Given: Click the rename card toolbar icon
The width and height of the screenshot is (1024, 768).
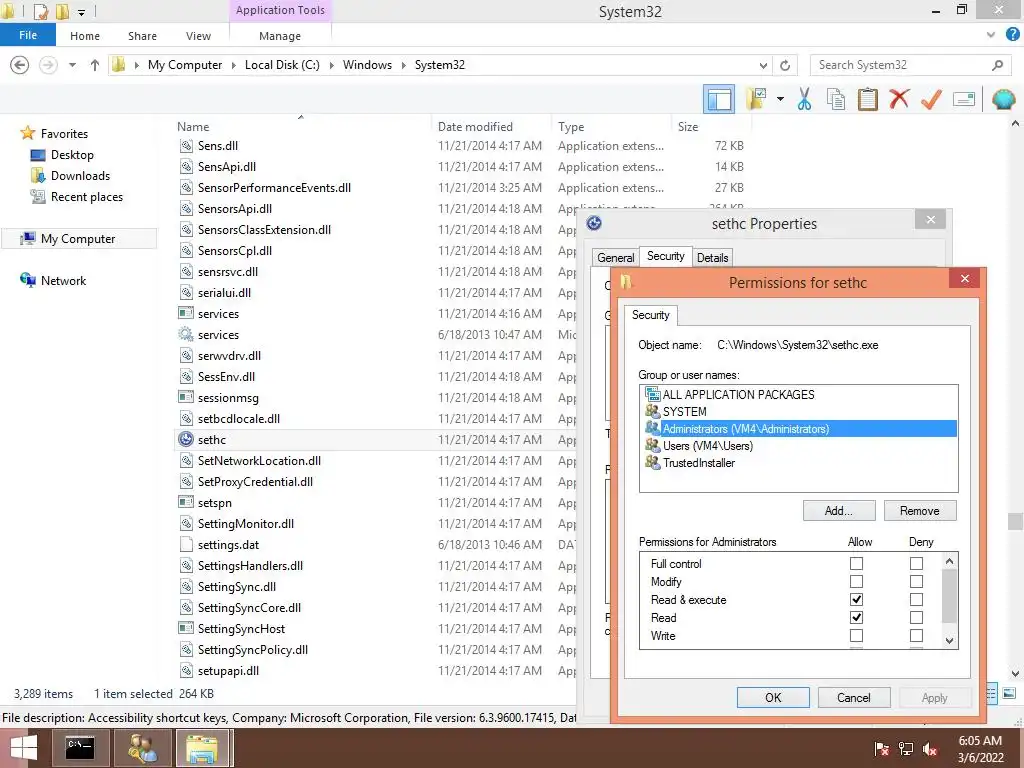Looking at the screenshot, I should pyautogui.click(x=964, y=99).
